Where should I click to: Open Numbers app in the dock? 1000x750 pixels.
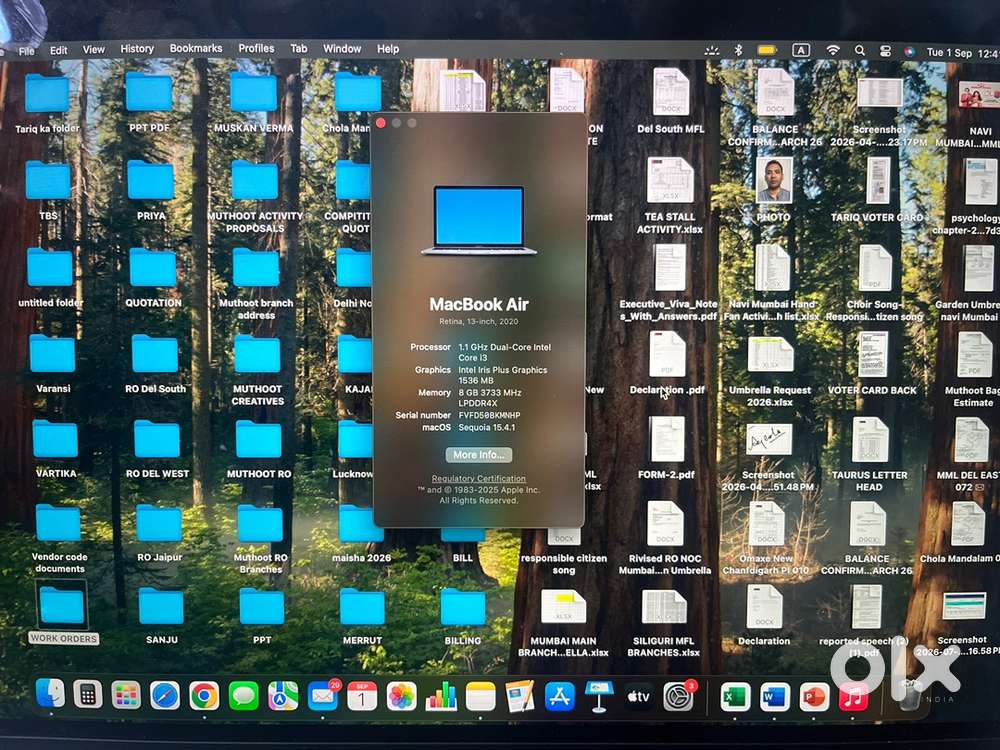click(x=441, y=696)
